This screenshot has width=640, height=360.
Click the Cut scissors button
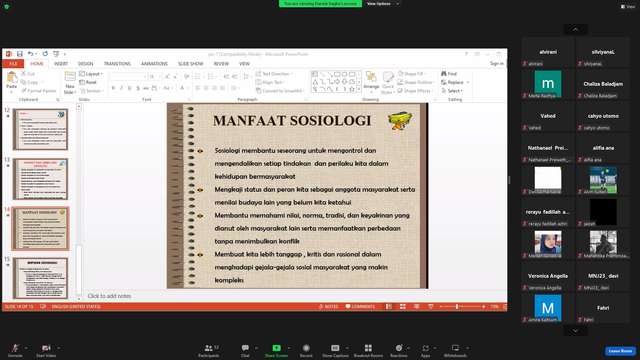coord(28,73)
